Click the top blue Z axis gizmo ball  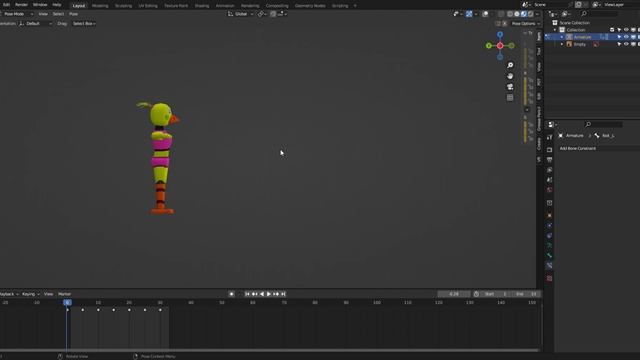(500, 35)
